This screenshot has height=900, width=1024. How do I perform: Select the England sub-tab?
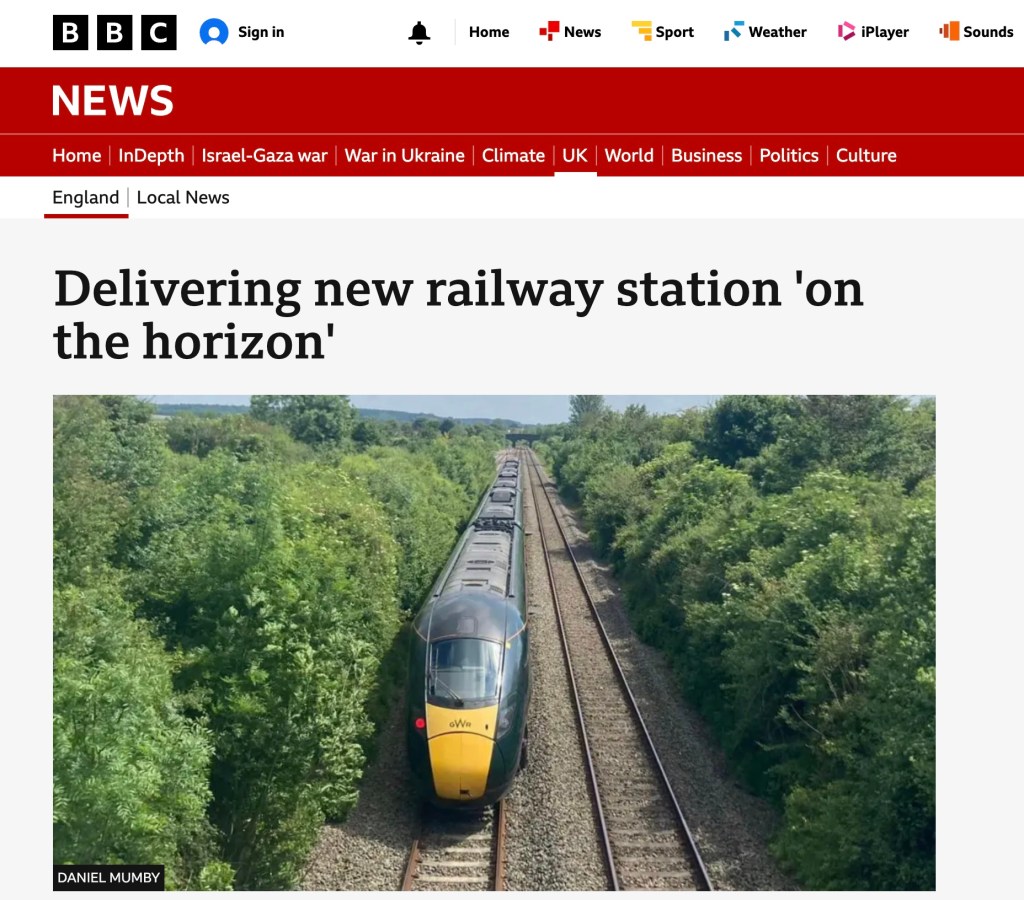click(86, 197)
